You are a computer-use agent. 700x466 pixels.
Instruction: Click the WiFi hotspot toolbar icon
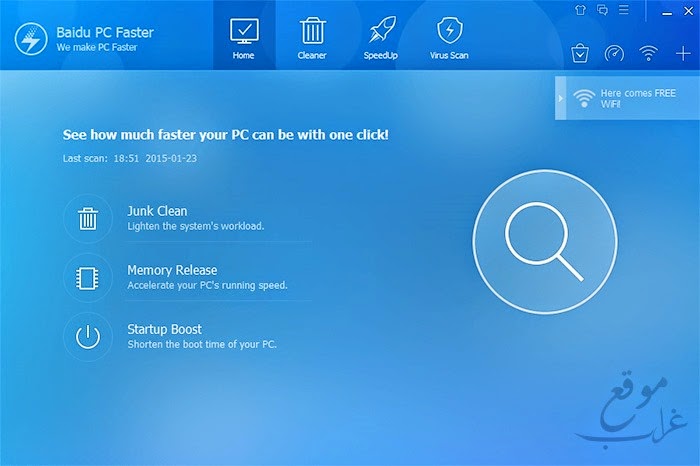(648, 54)
